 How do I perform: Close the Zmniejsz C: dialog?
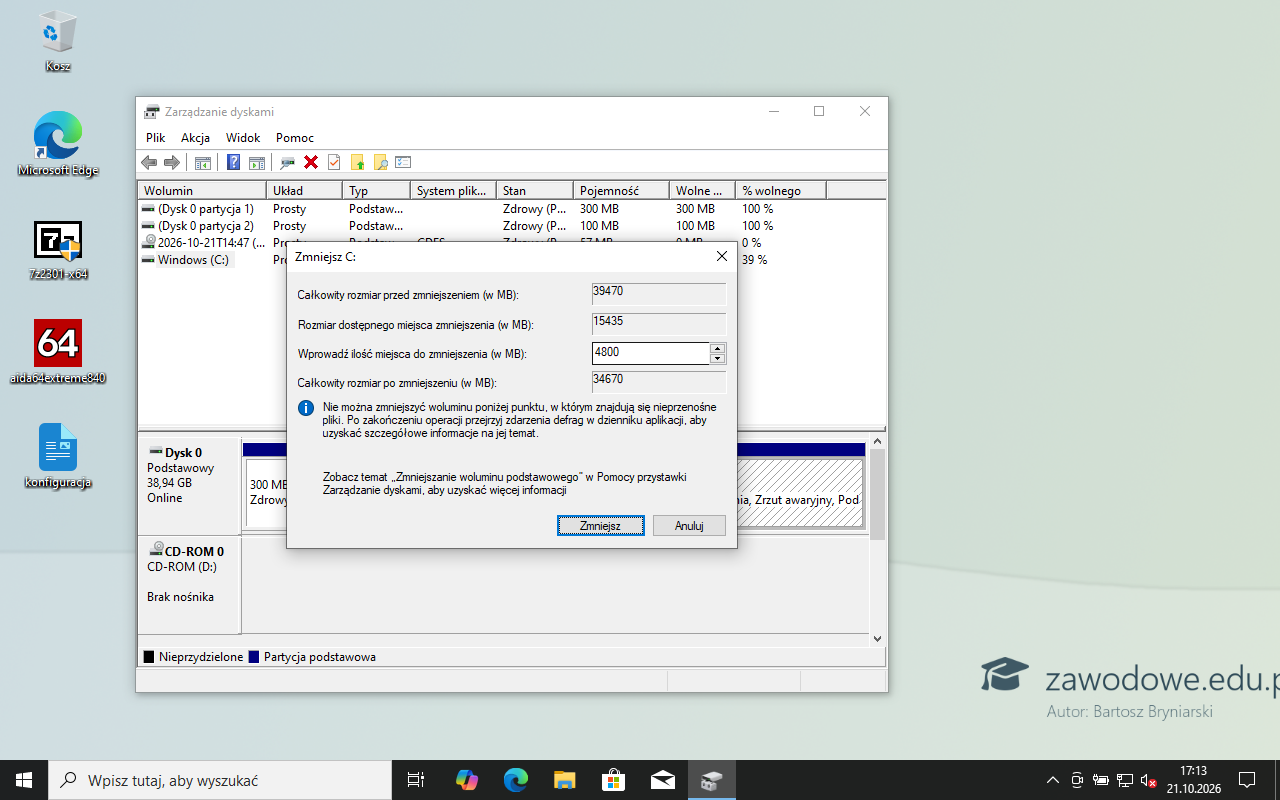722,256
